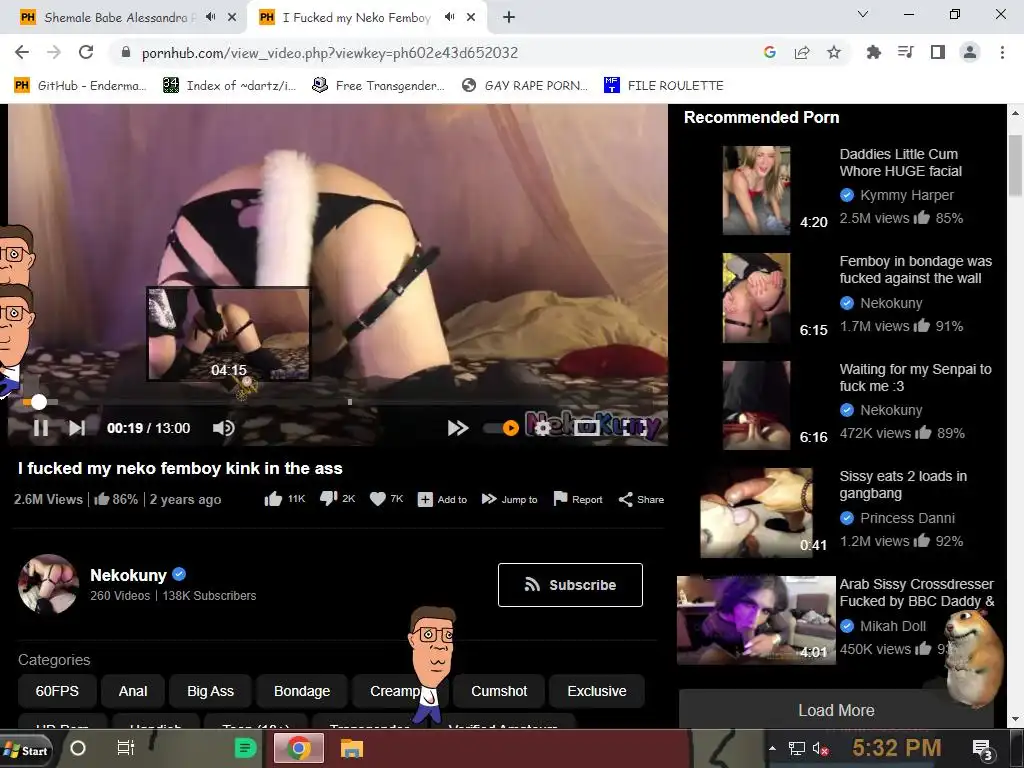Select the second, active tab
The image size is (1024, 768).
366,18
